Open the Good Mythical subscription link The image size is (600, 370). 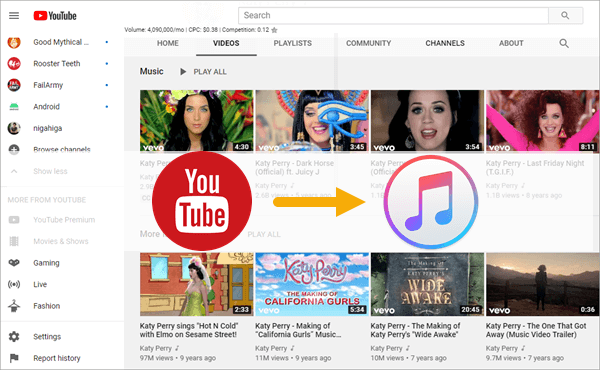point(61,42)
